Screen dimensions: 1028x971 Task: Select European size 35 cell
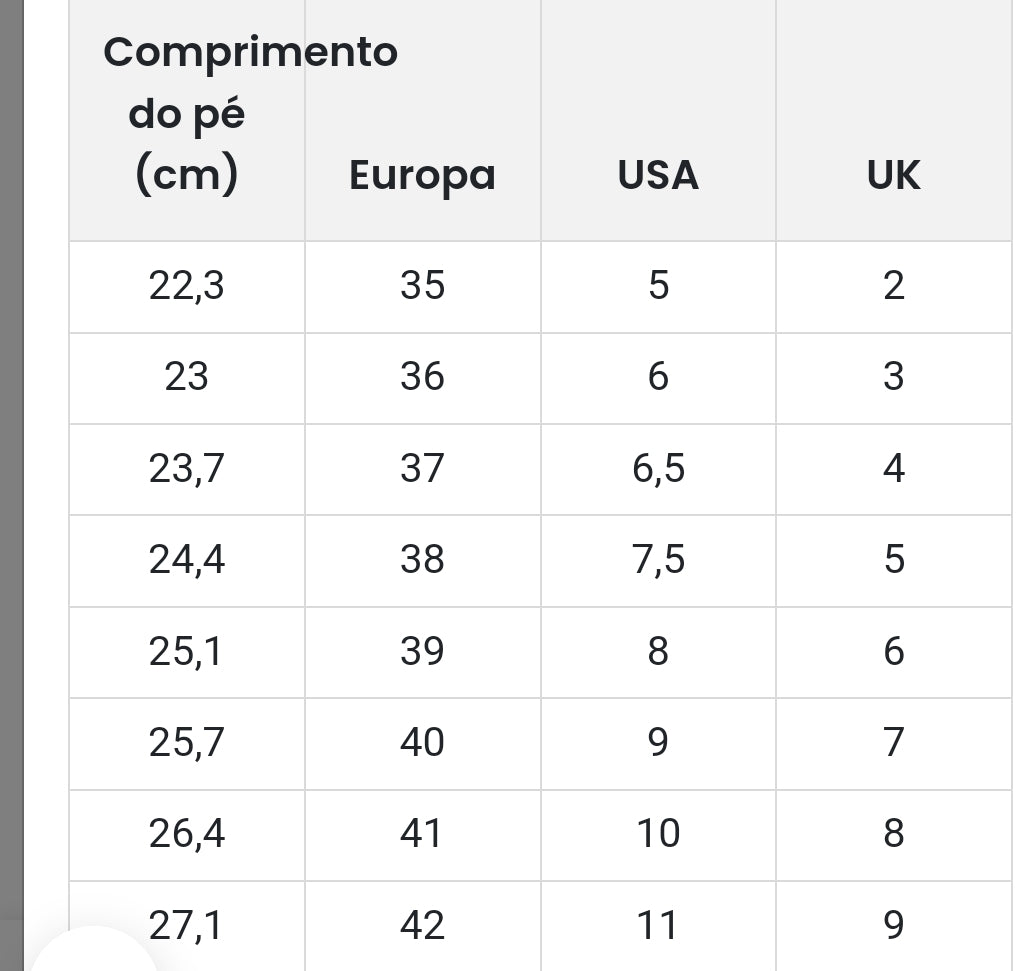click(x=422, y=286)
